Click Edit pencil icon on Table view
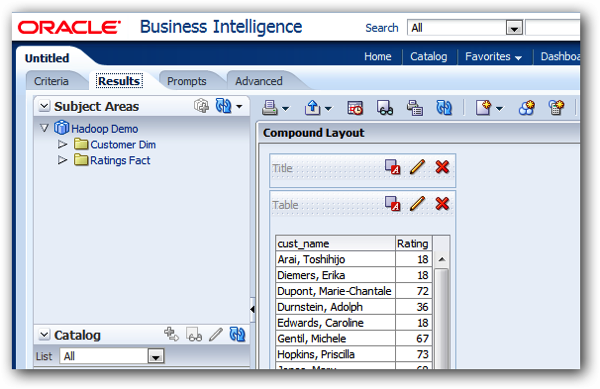 417,204
